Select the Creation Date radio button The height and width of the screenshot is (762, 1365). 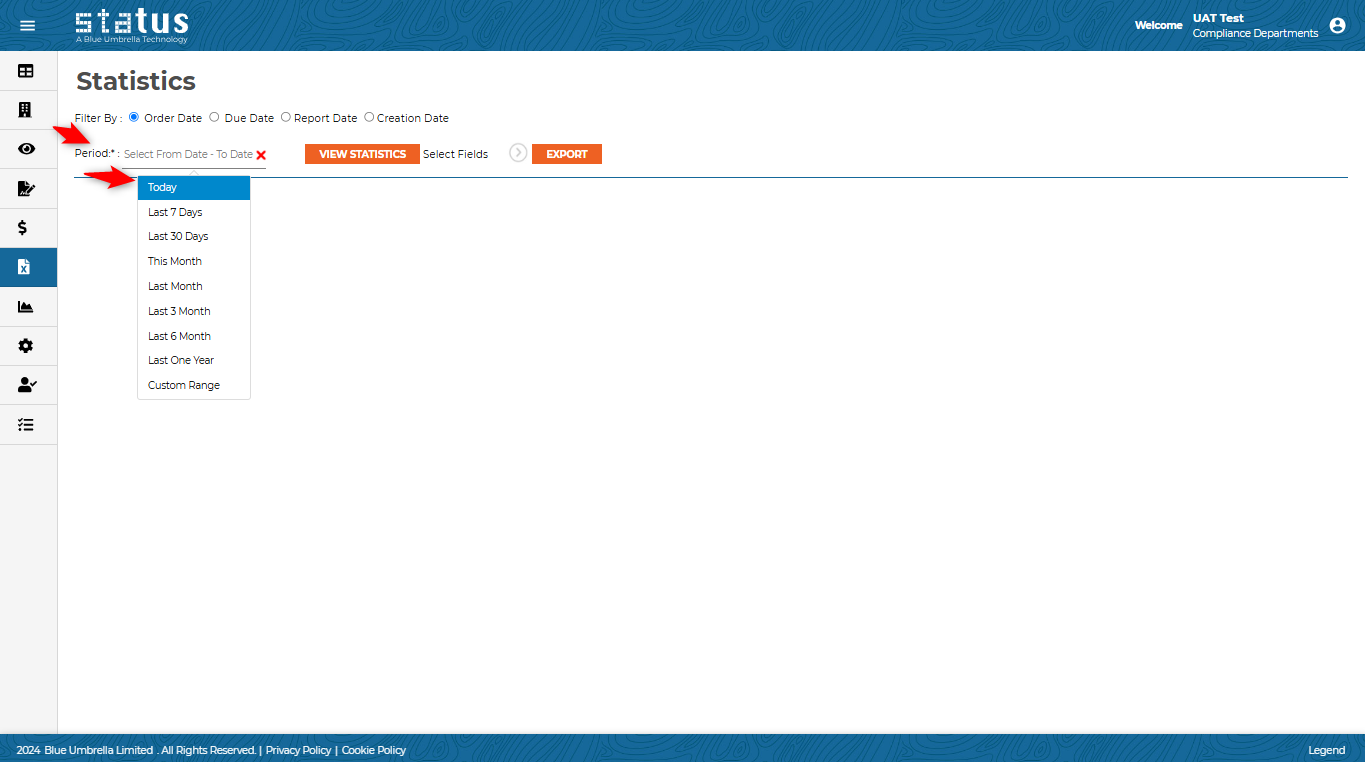[x=369, y=117]
